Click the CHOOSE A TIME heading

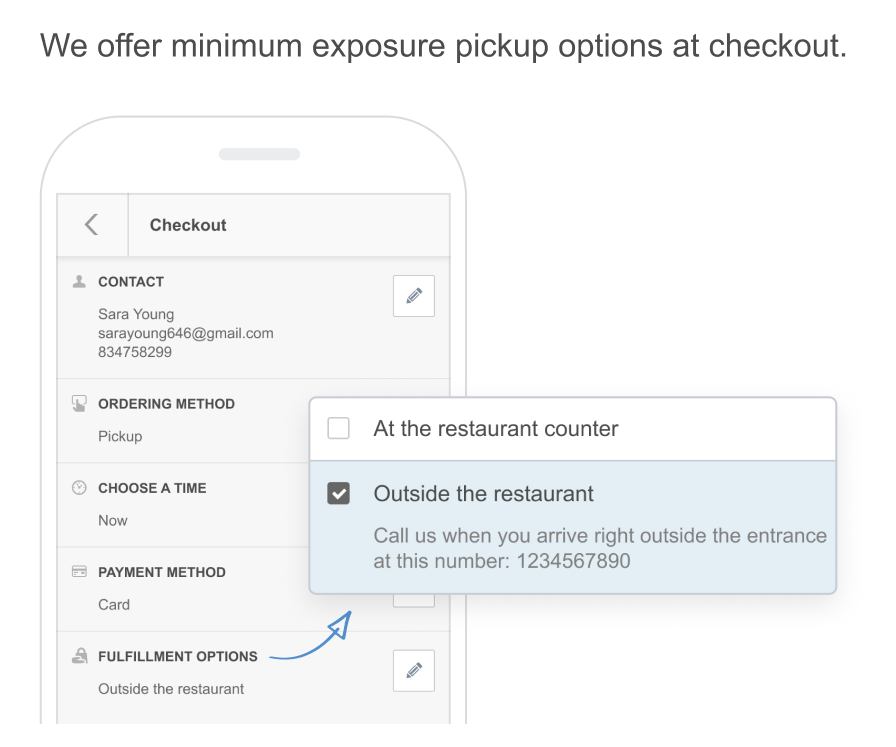(x=152, y=488)
